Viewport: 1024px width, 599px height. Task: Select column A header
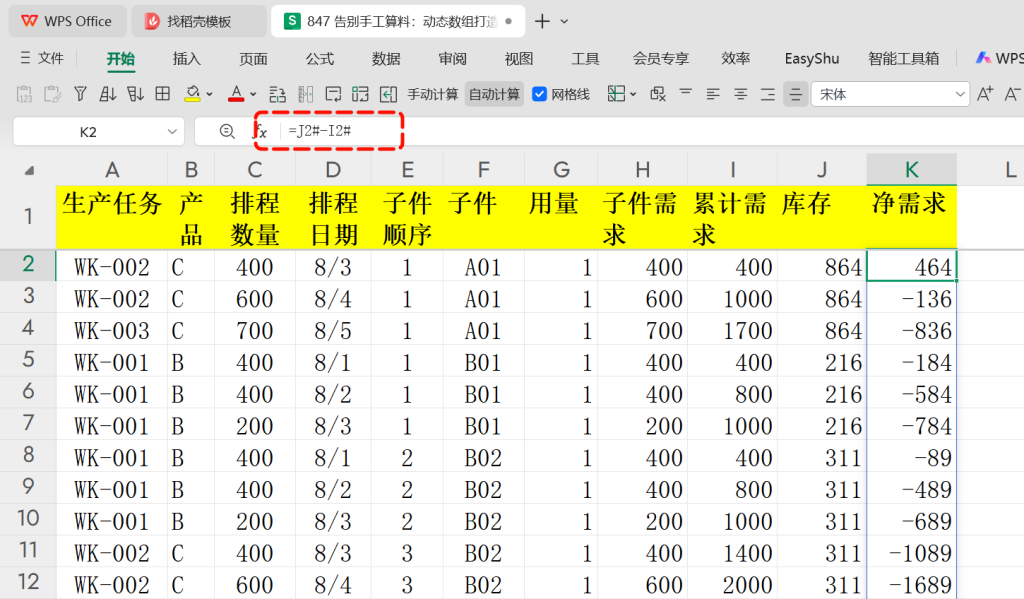point(112,170)
